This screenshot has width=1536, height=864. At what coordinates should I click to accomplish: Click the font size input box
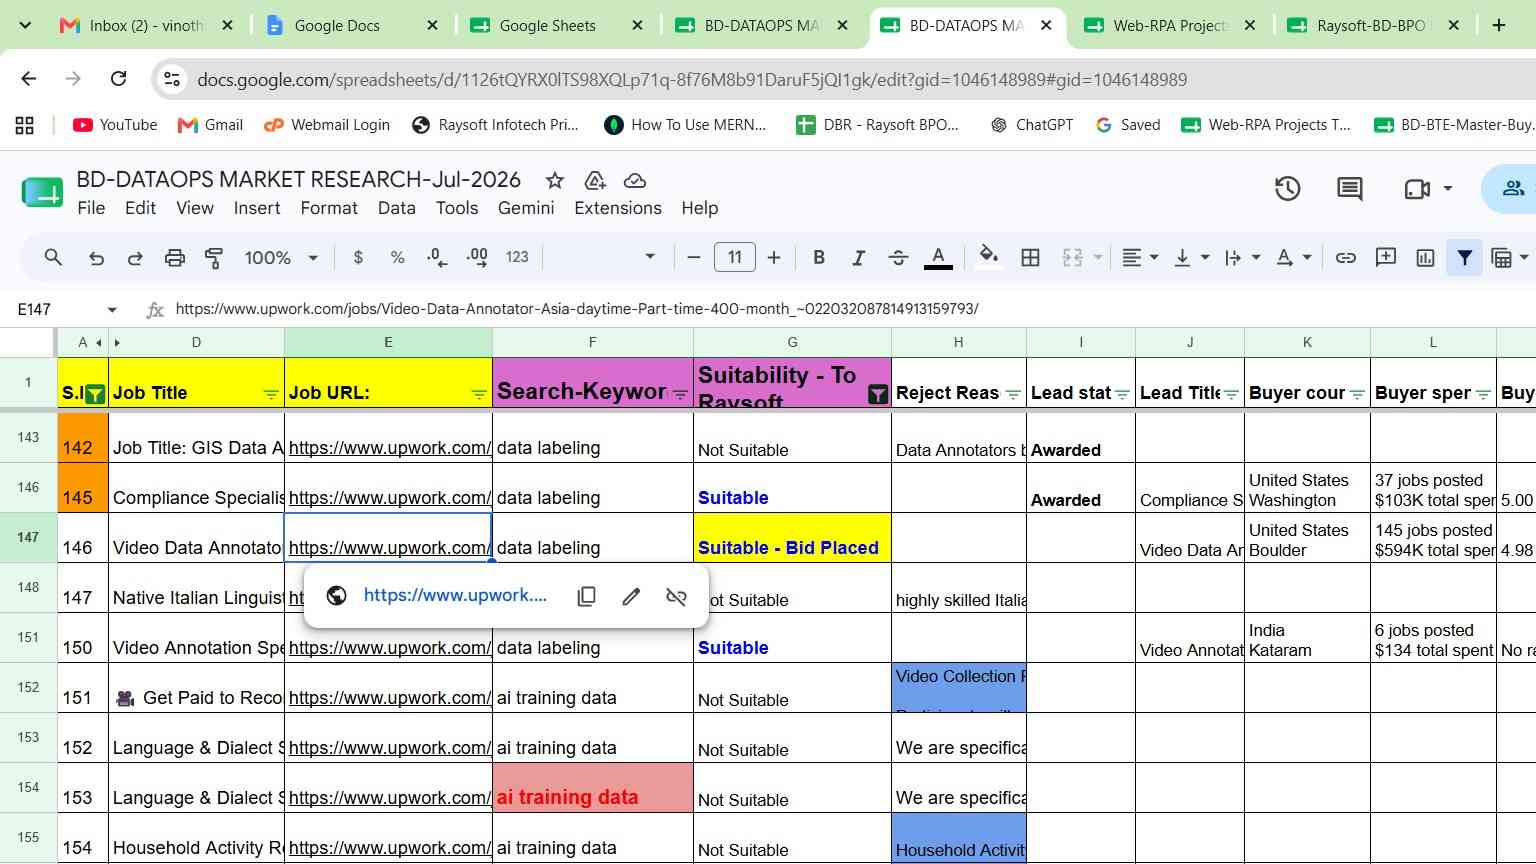[x=734, y=258]
